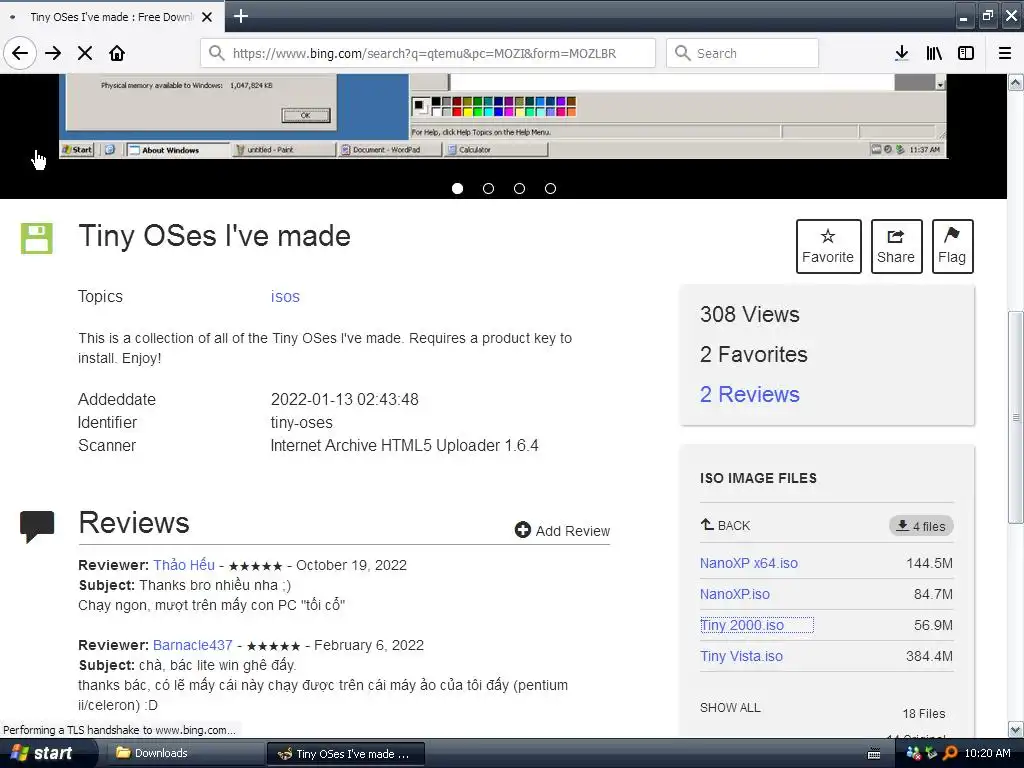The image size is (1024, 768).
Task: Click the page scroll up arrow
Action: point(1016,82)
